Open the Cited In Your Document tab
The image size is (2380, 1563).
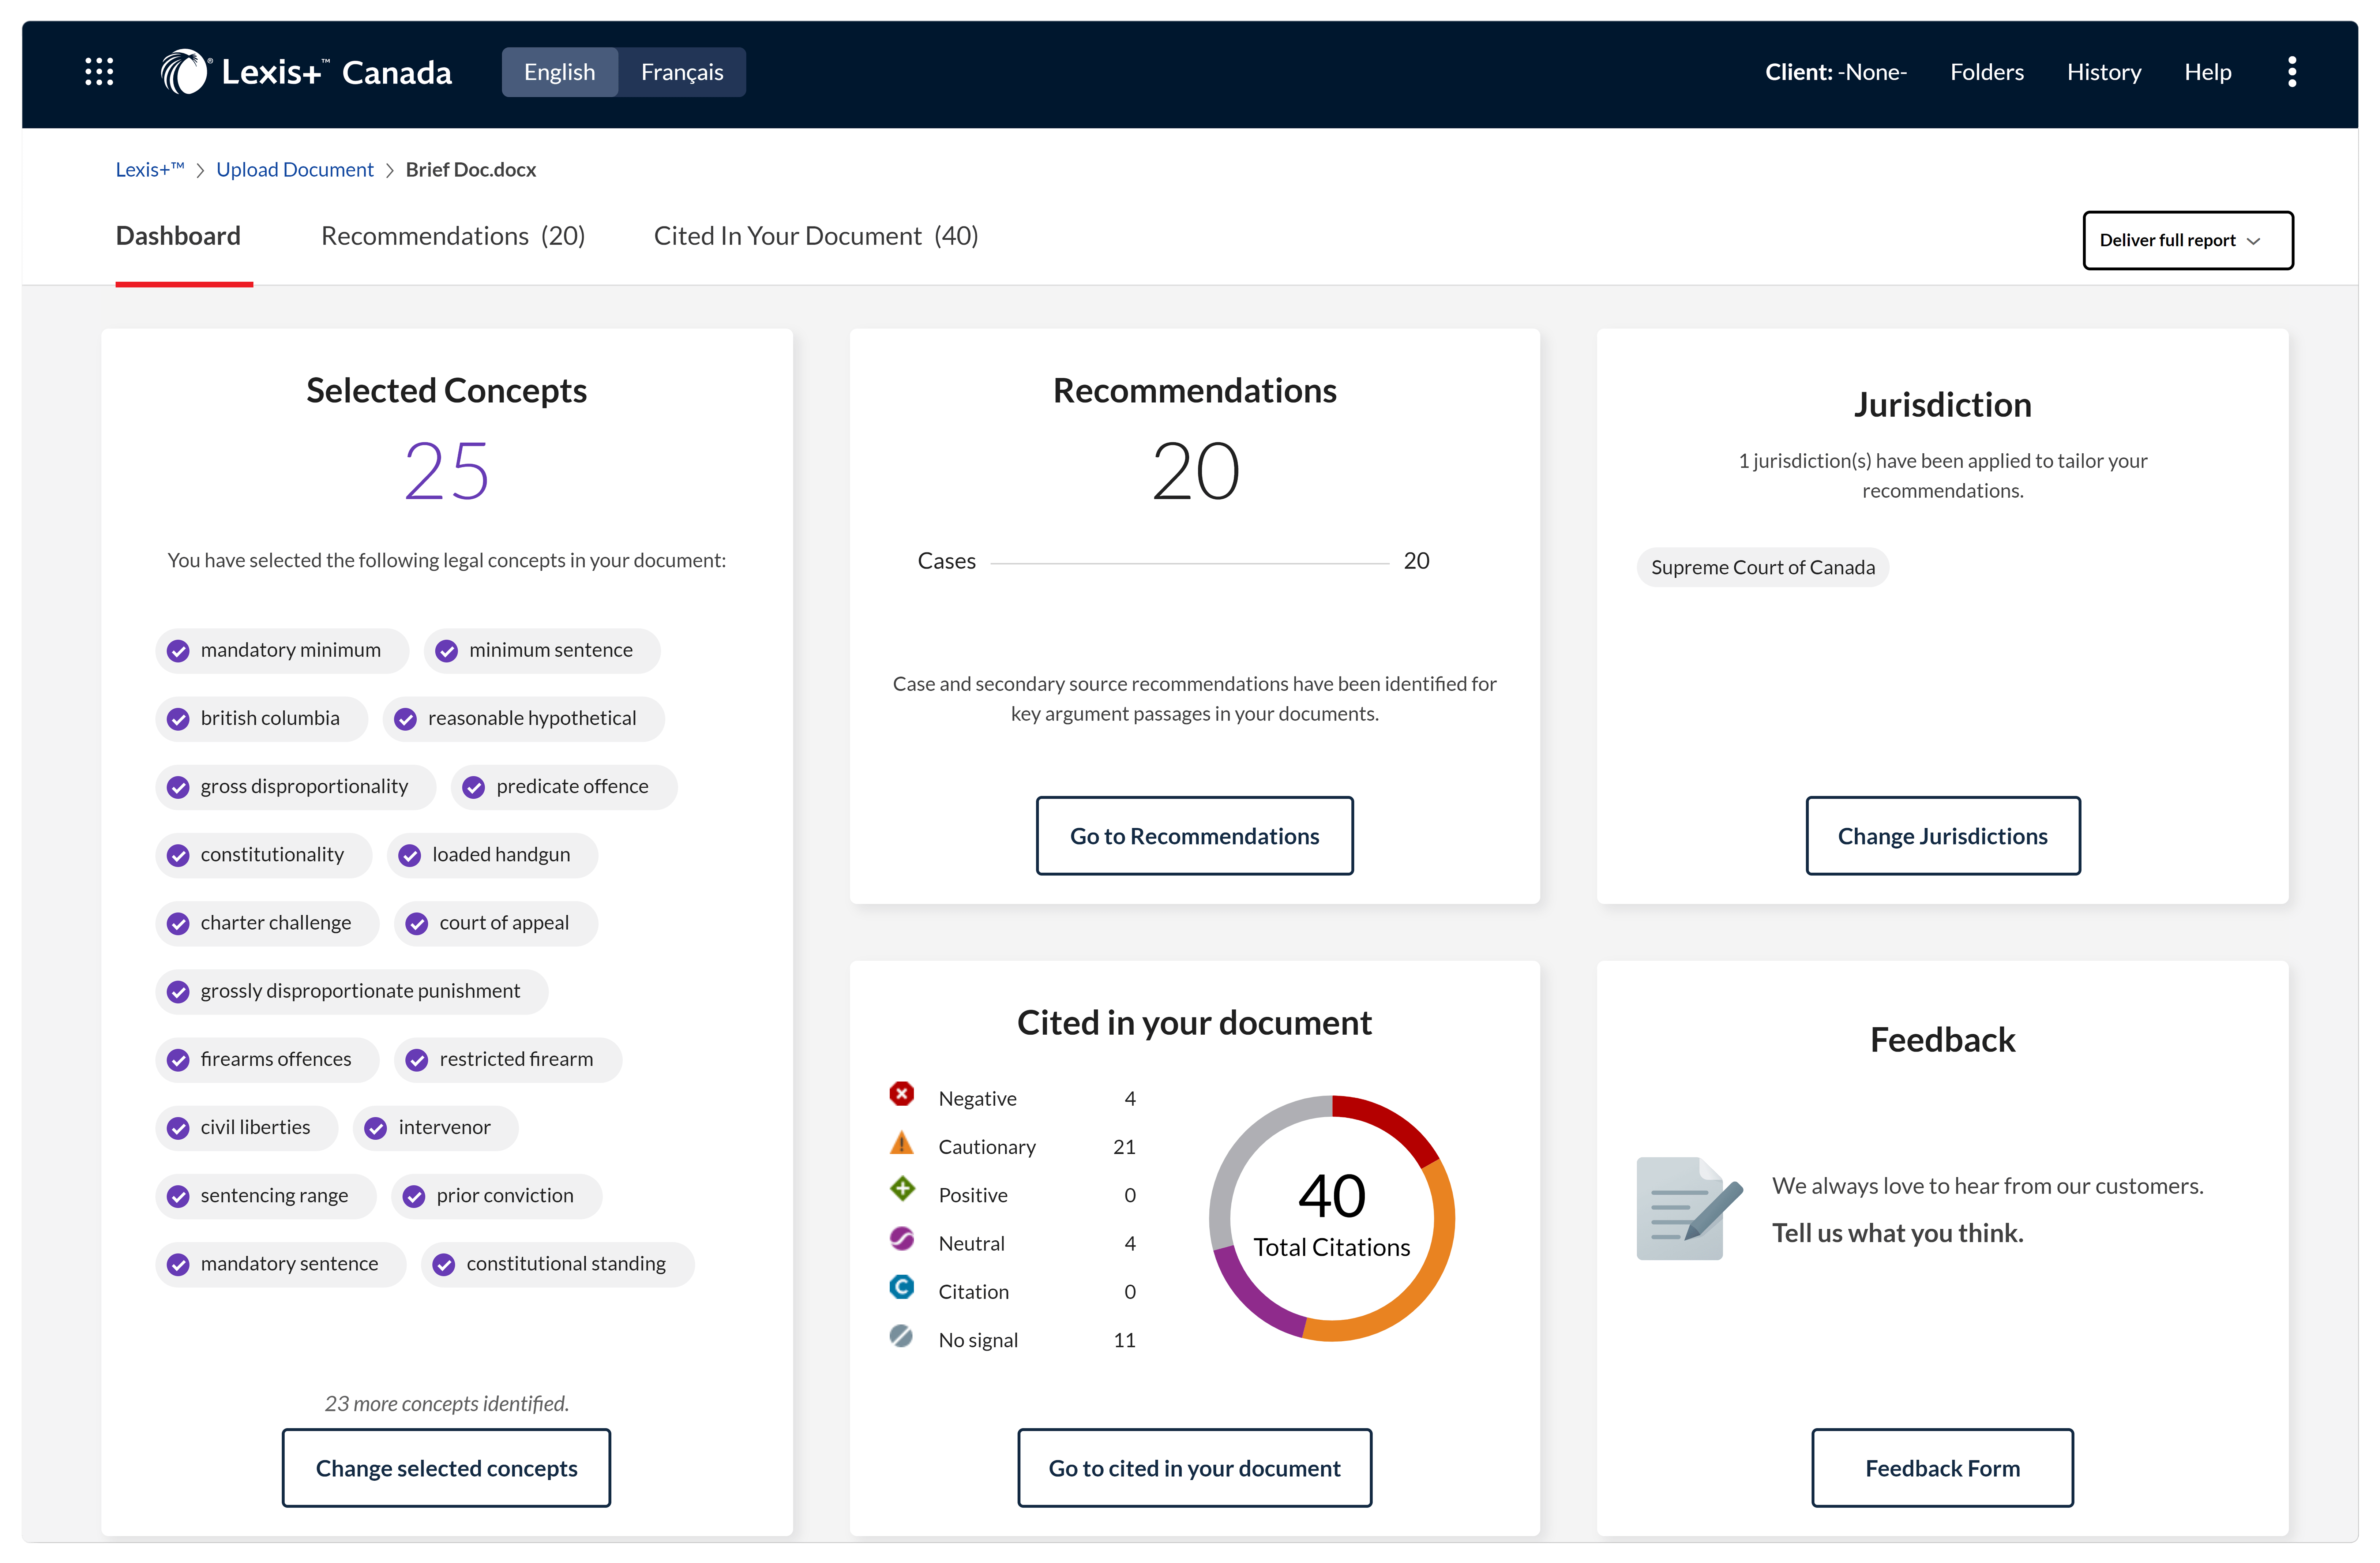point(815,236)
